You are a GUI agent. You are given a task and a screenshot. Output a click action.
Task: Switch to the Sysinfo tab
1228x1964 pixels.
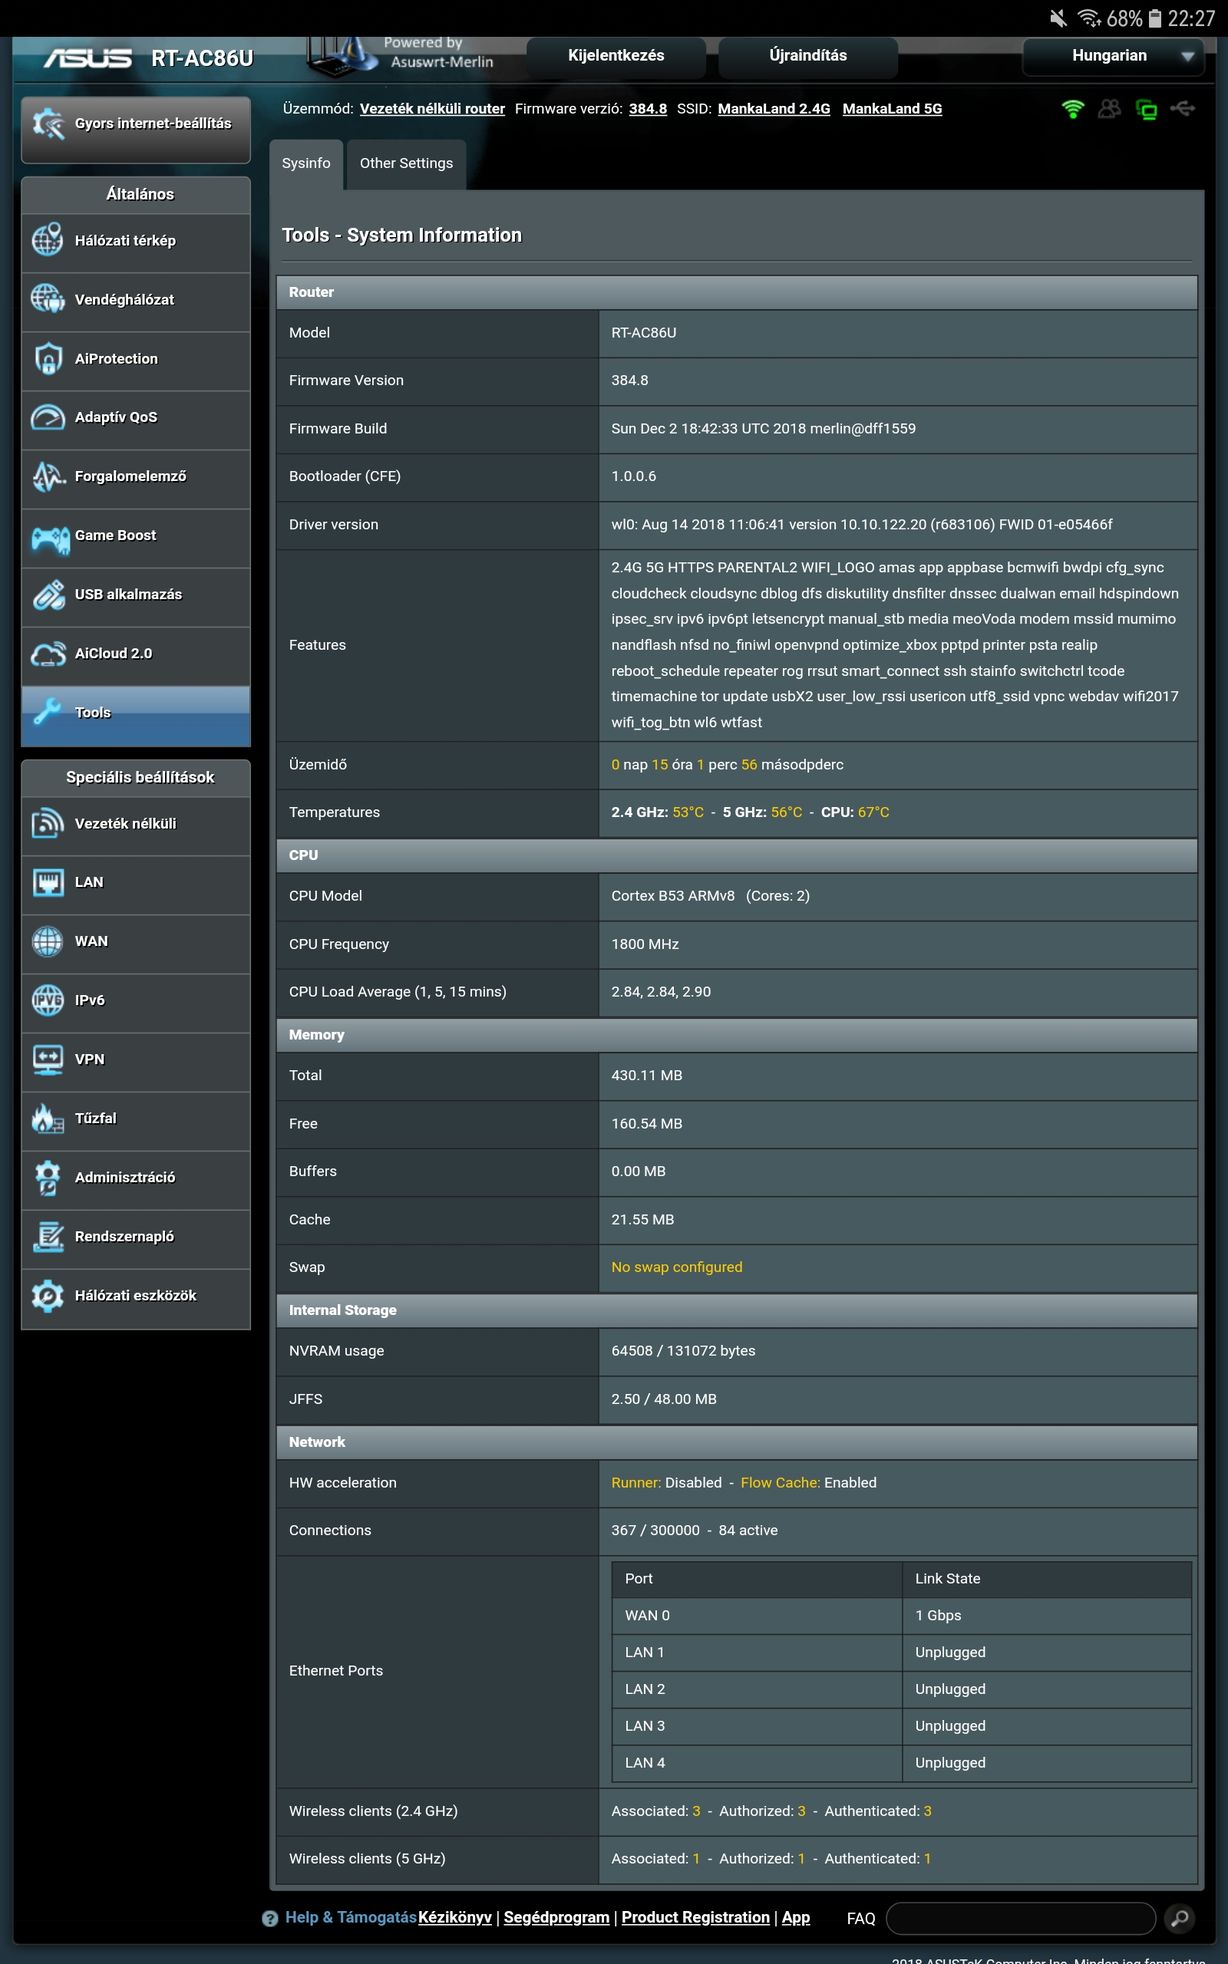tap(306, 164)
